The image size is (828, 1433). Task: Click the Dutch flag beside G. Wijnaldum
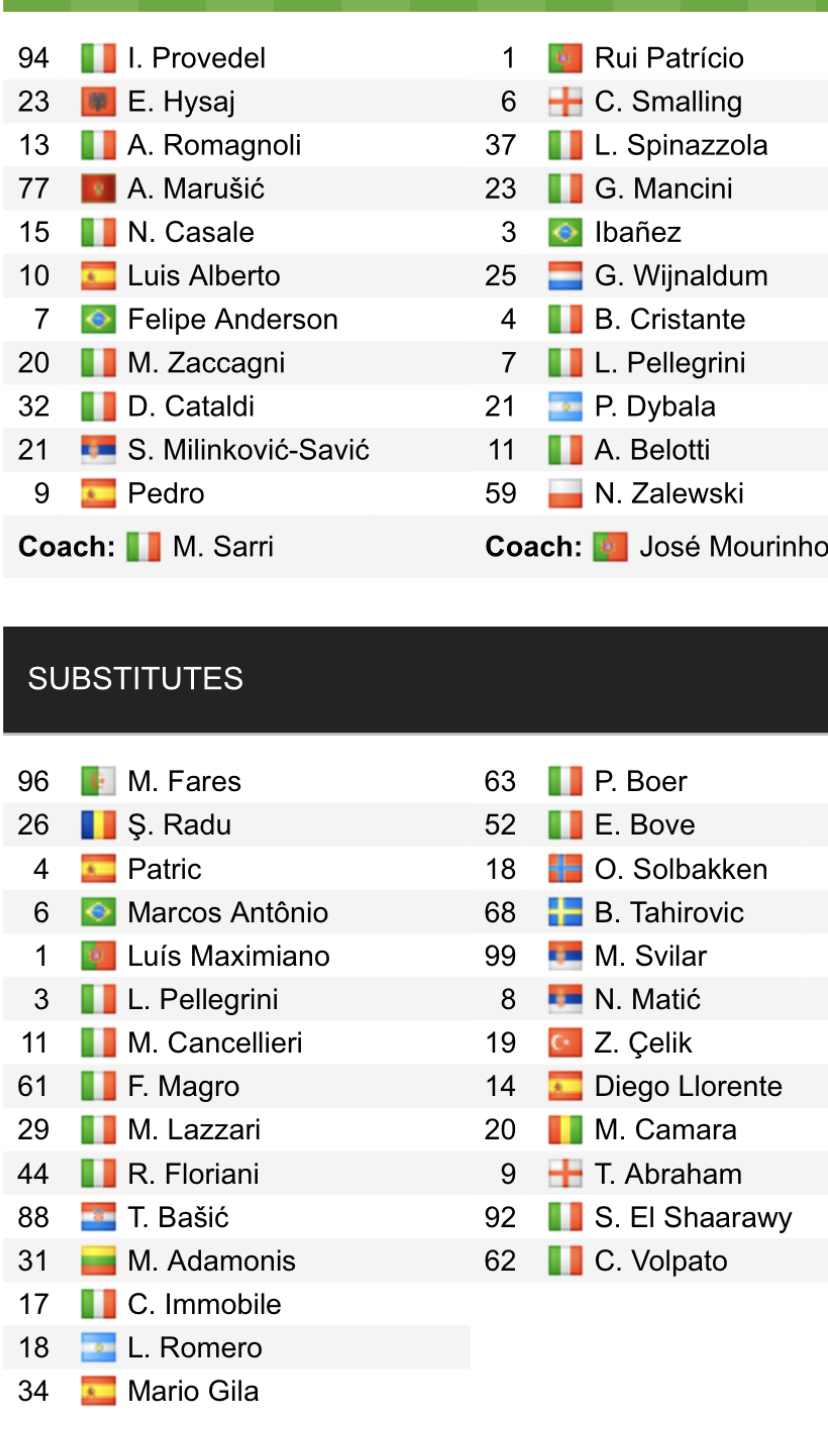[x=565, y=276]
